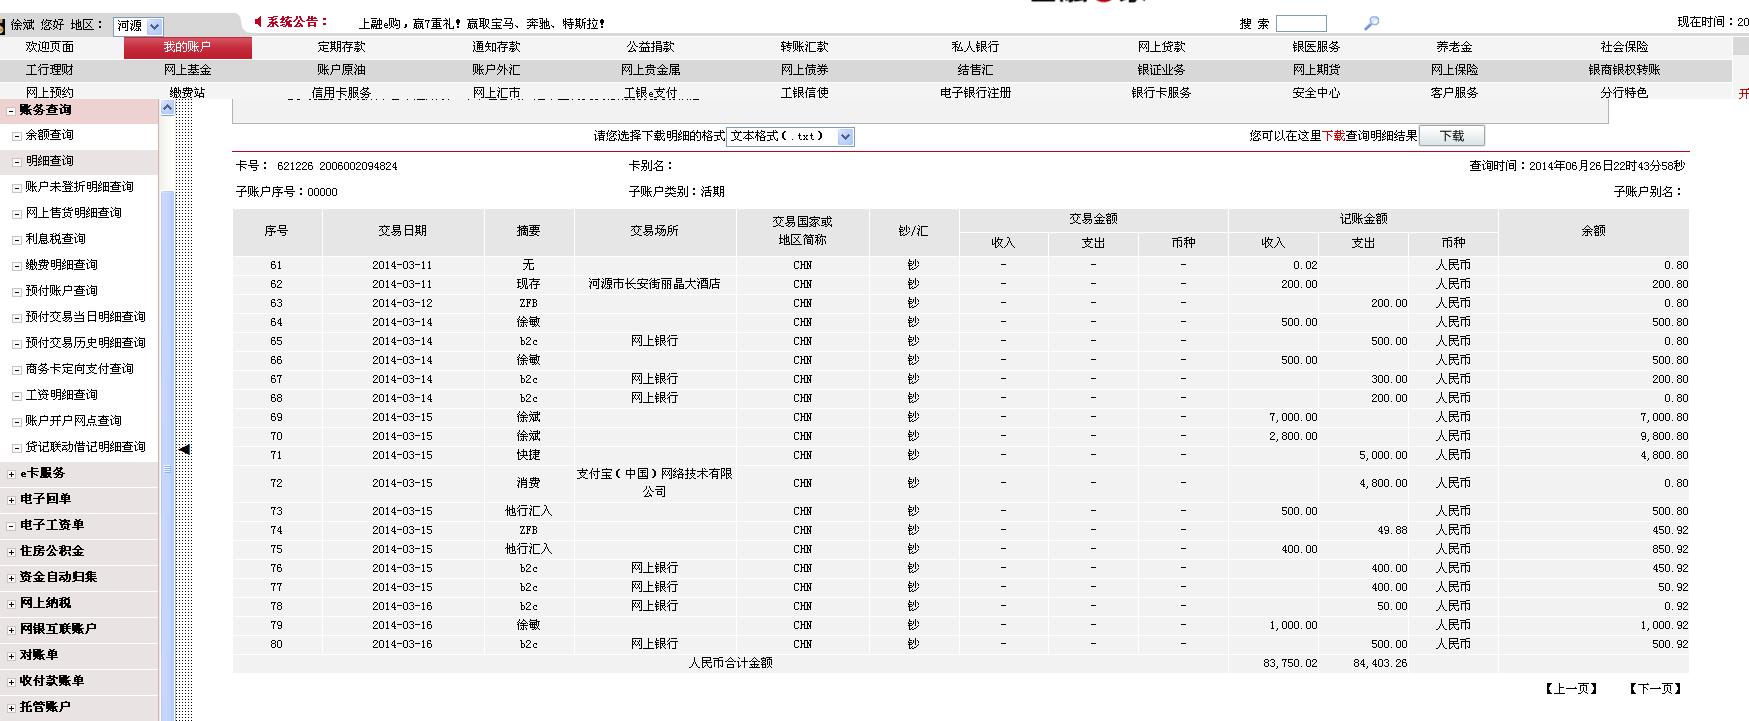
Task: Click the 49.88 expense cell in row 74
Action: tap(1392, 531)
